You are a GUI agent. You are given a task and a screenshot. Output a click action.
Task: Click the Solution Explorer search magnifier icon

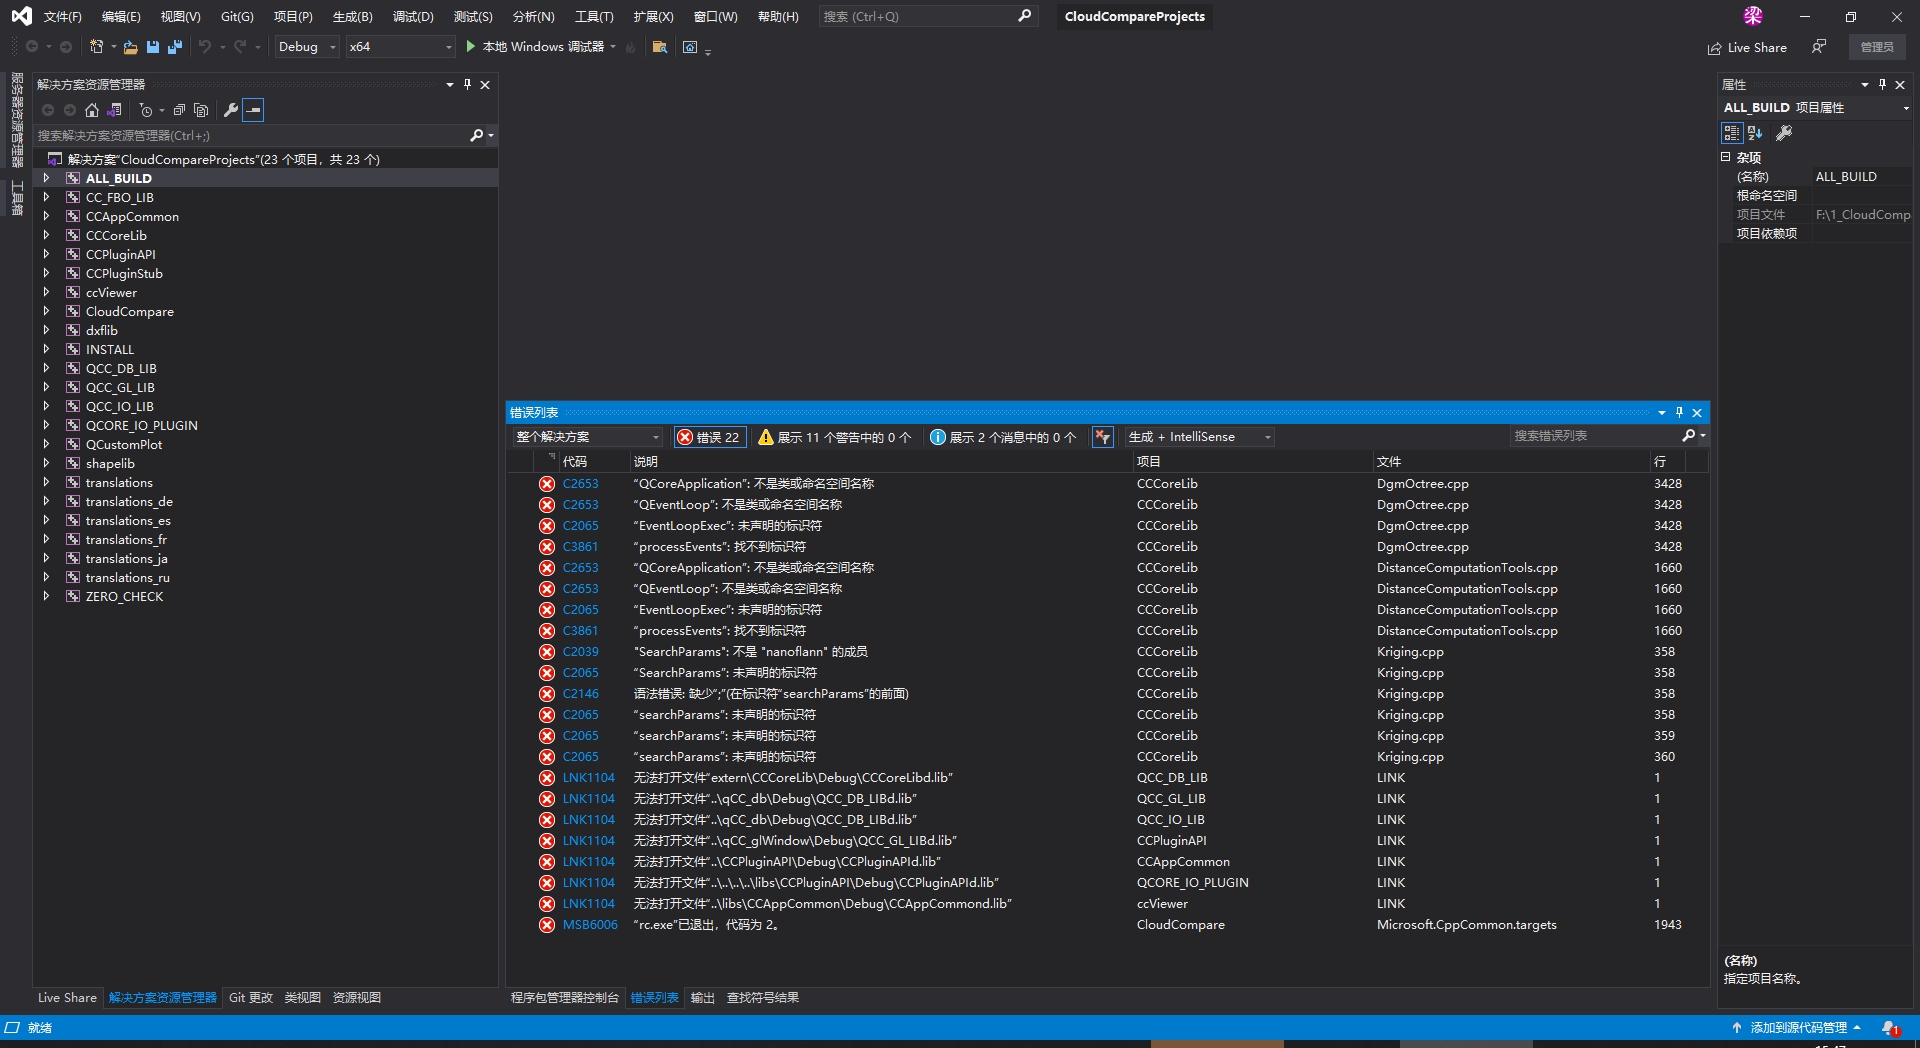[x=477, y=136]
